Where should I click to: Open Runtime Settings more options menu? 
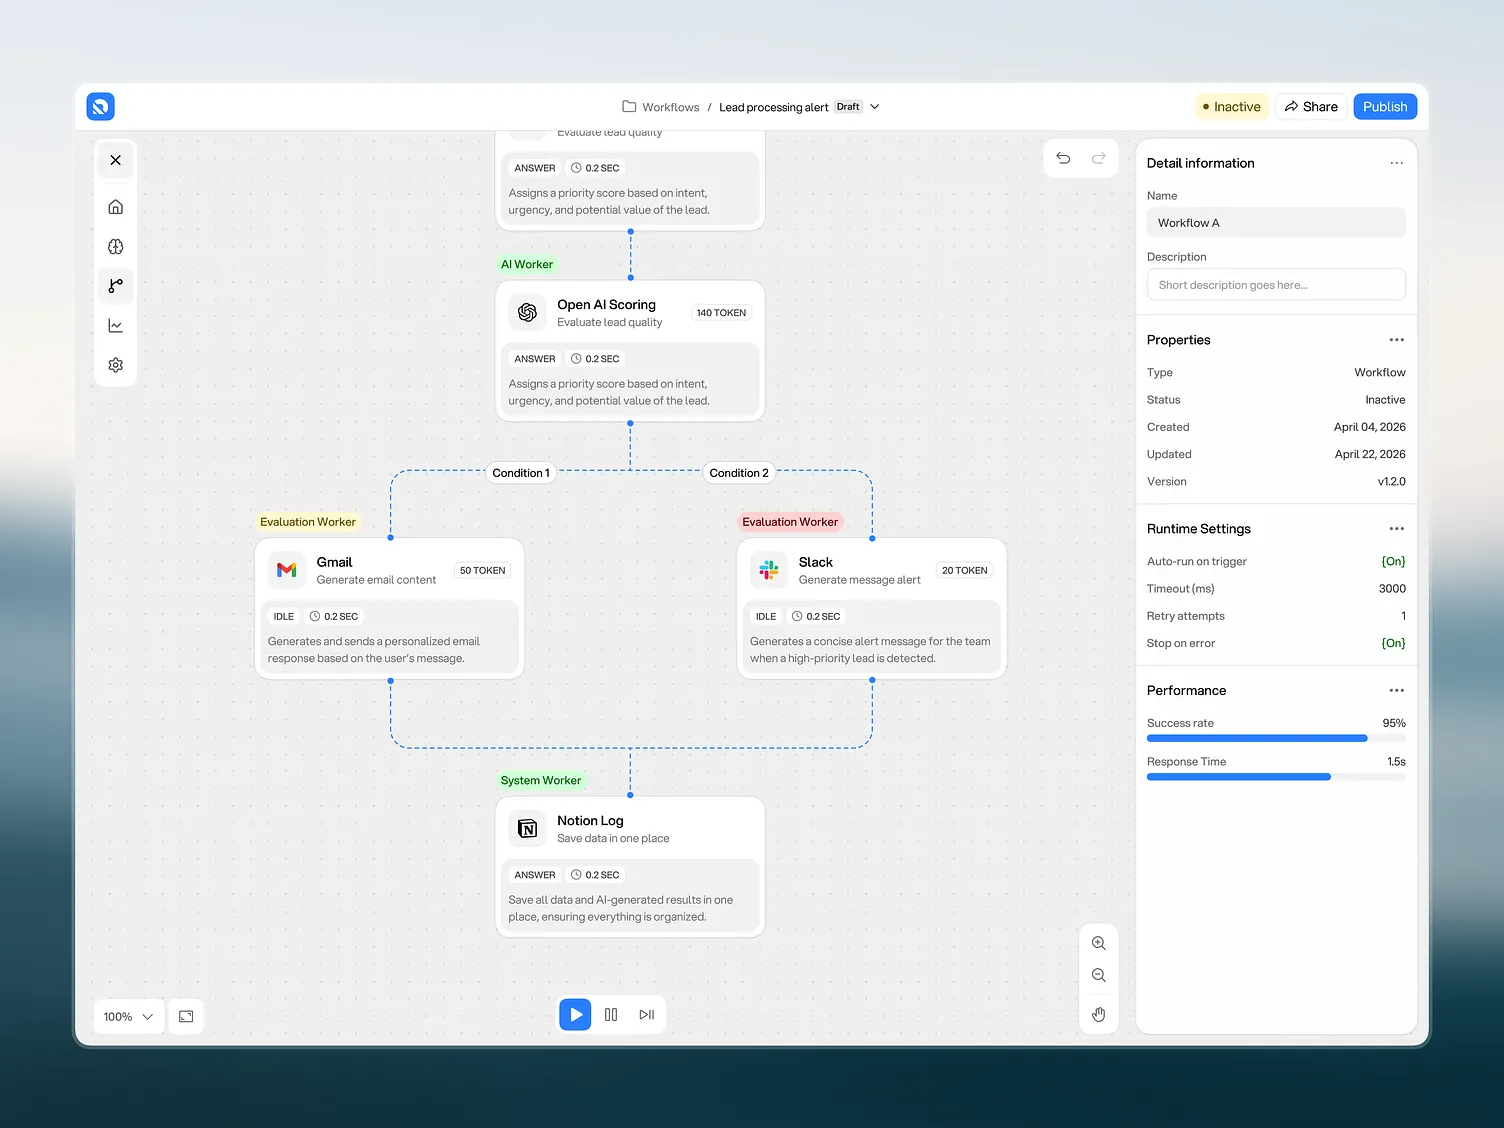pyautogui.click(x=1397, y=529)
